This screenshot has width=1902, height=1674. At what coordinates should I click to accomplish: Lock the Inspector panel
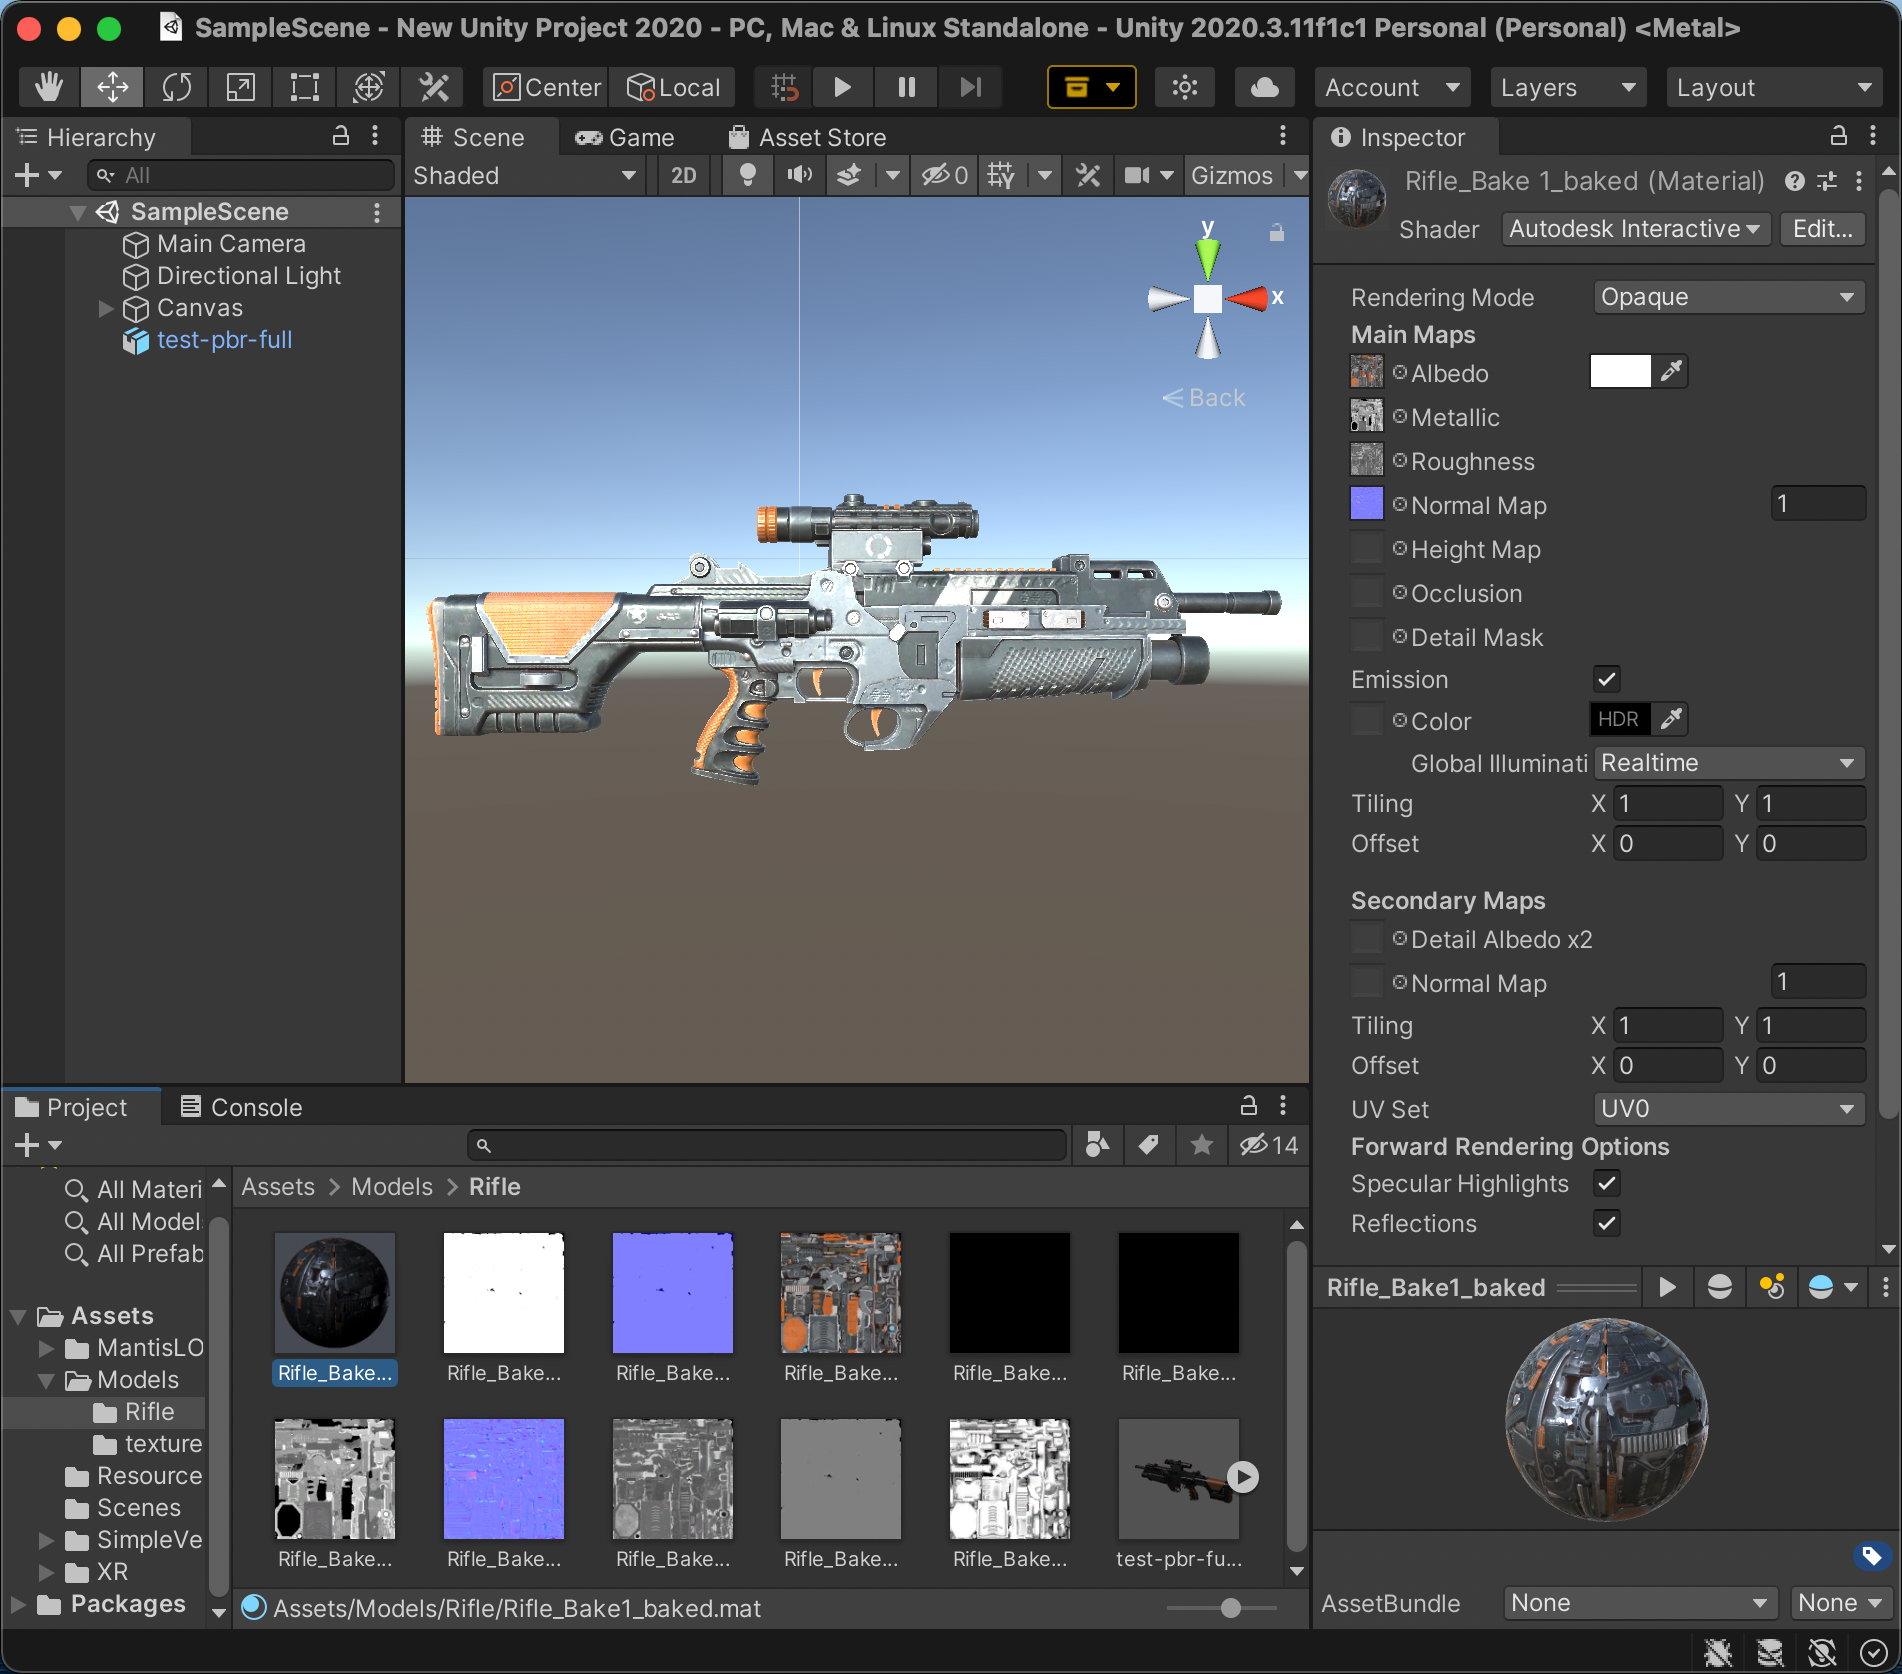pos(1838,136)
